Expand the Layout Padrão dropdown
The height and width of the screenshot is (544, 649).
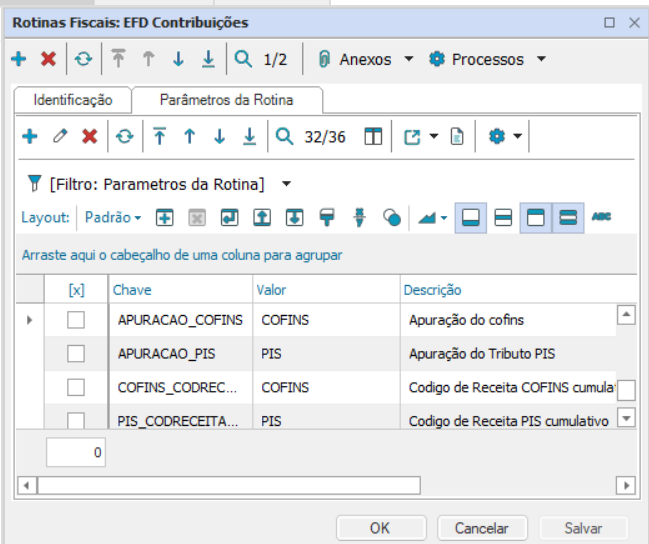point(112,217)
